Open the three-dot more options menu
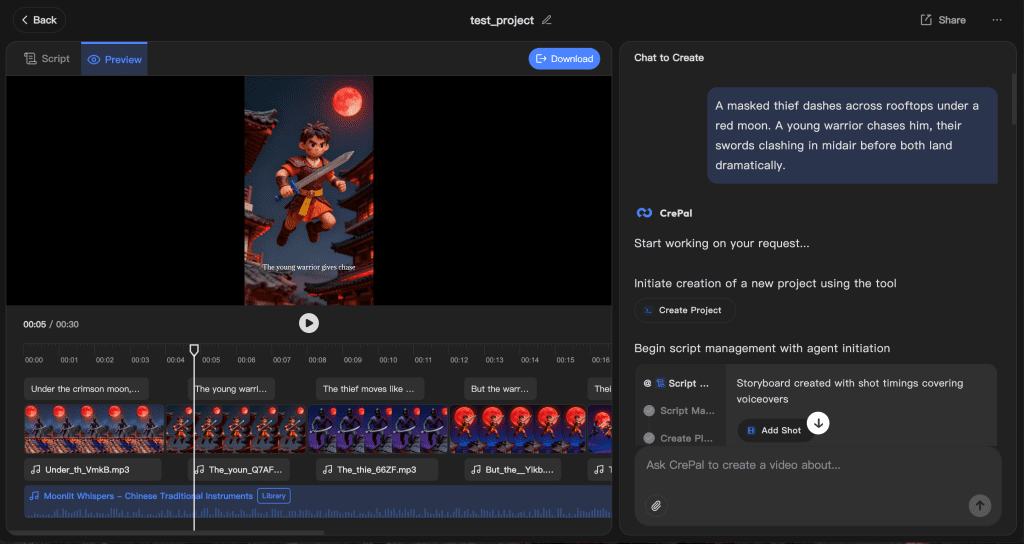 996,20
